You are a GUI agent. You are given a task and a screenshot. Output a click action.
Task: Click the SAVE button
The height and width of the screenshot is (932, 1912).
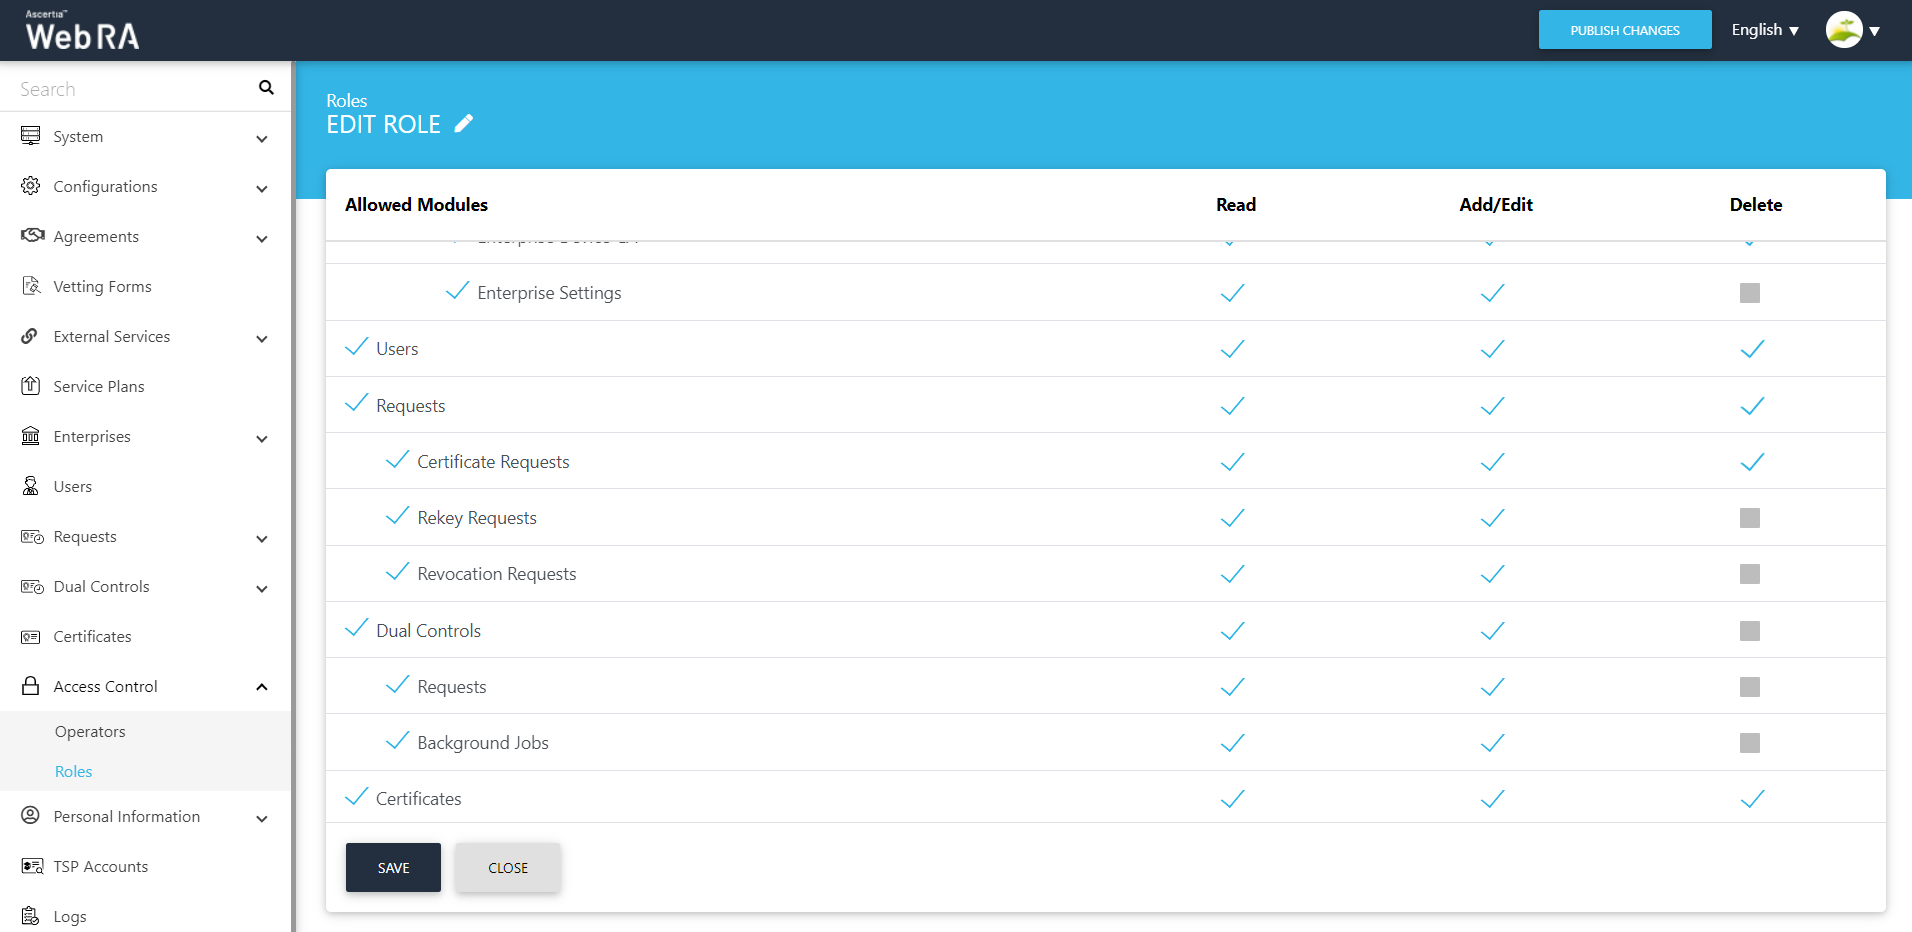[x=393, y=868]
